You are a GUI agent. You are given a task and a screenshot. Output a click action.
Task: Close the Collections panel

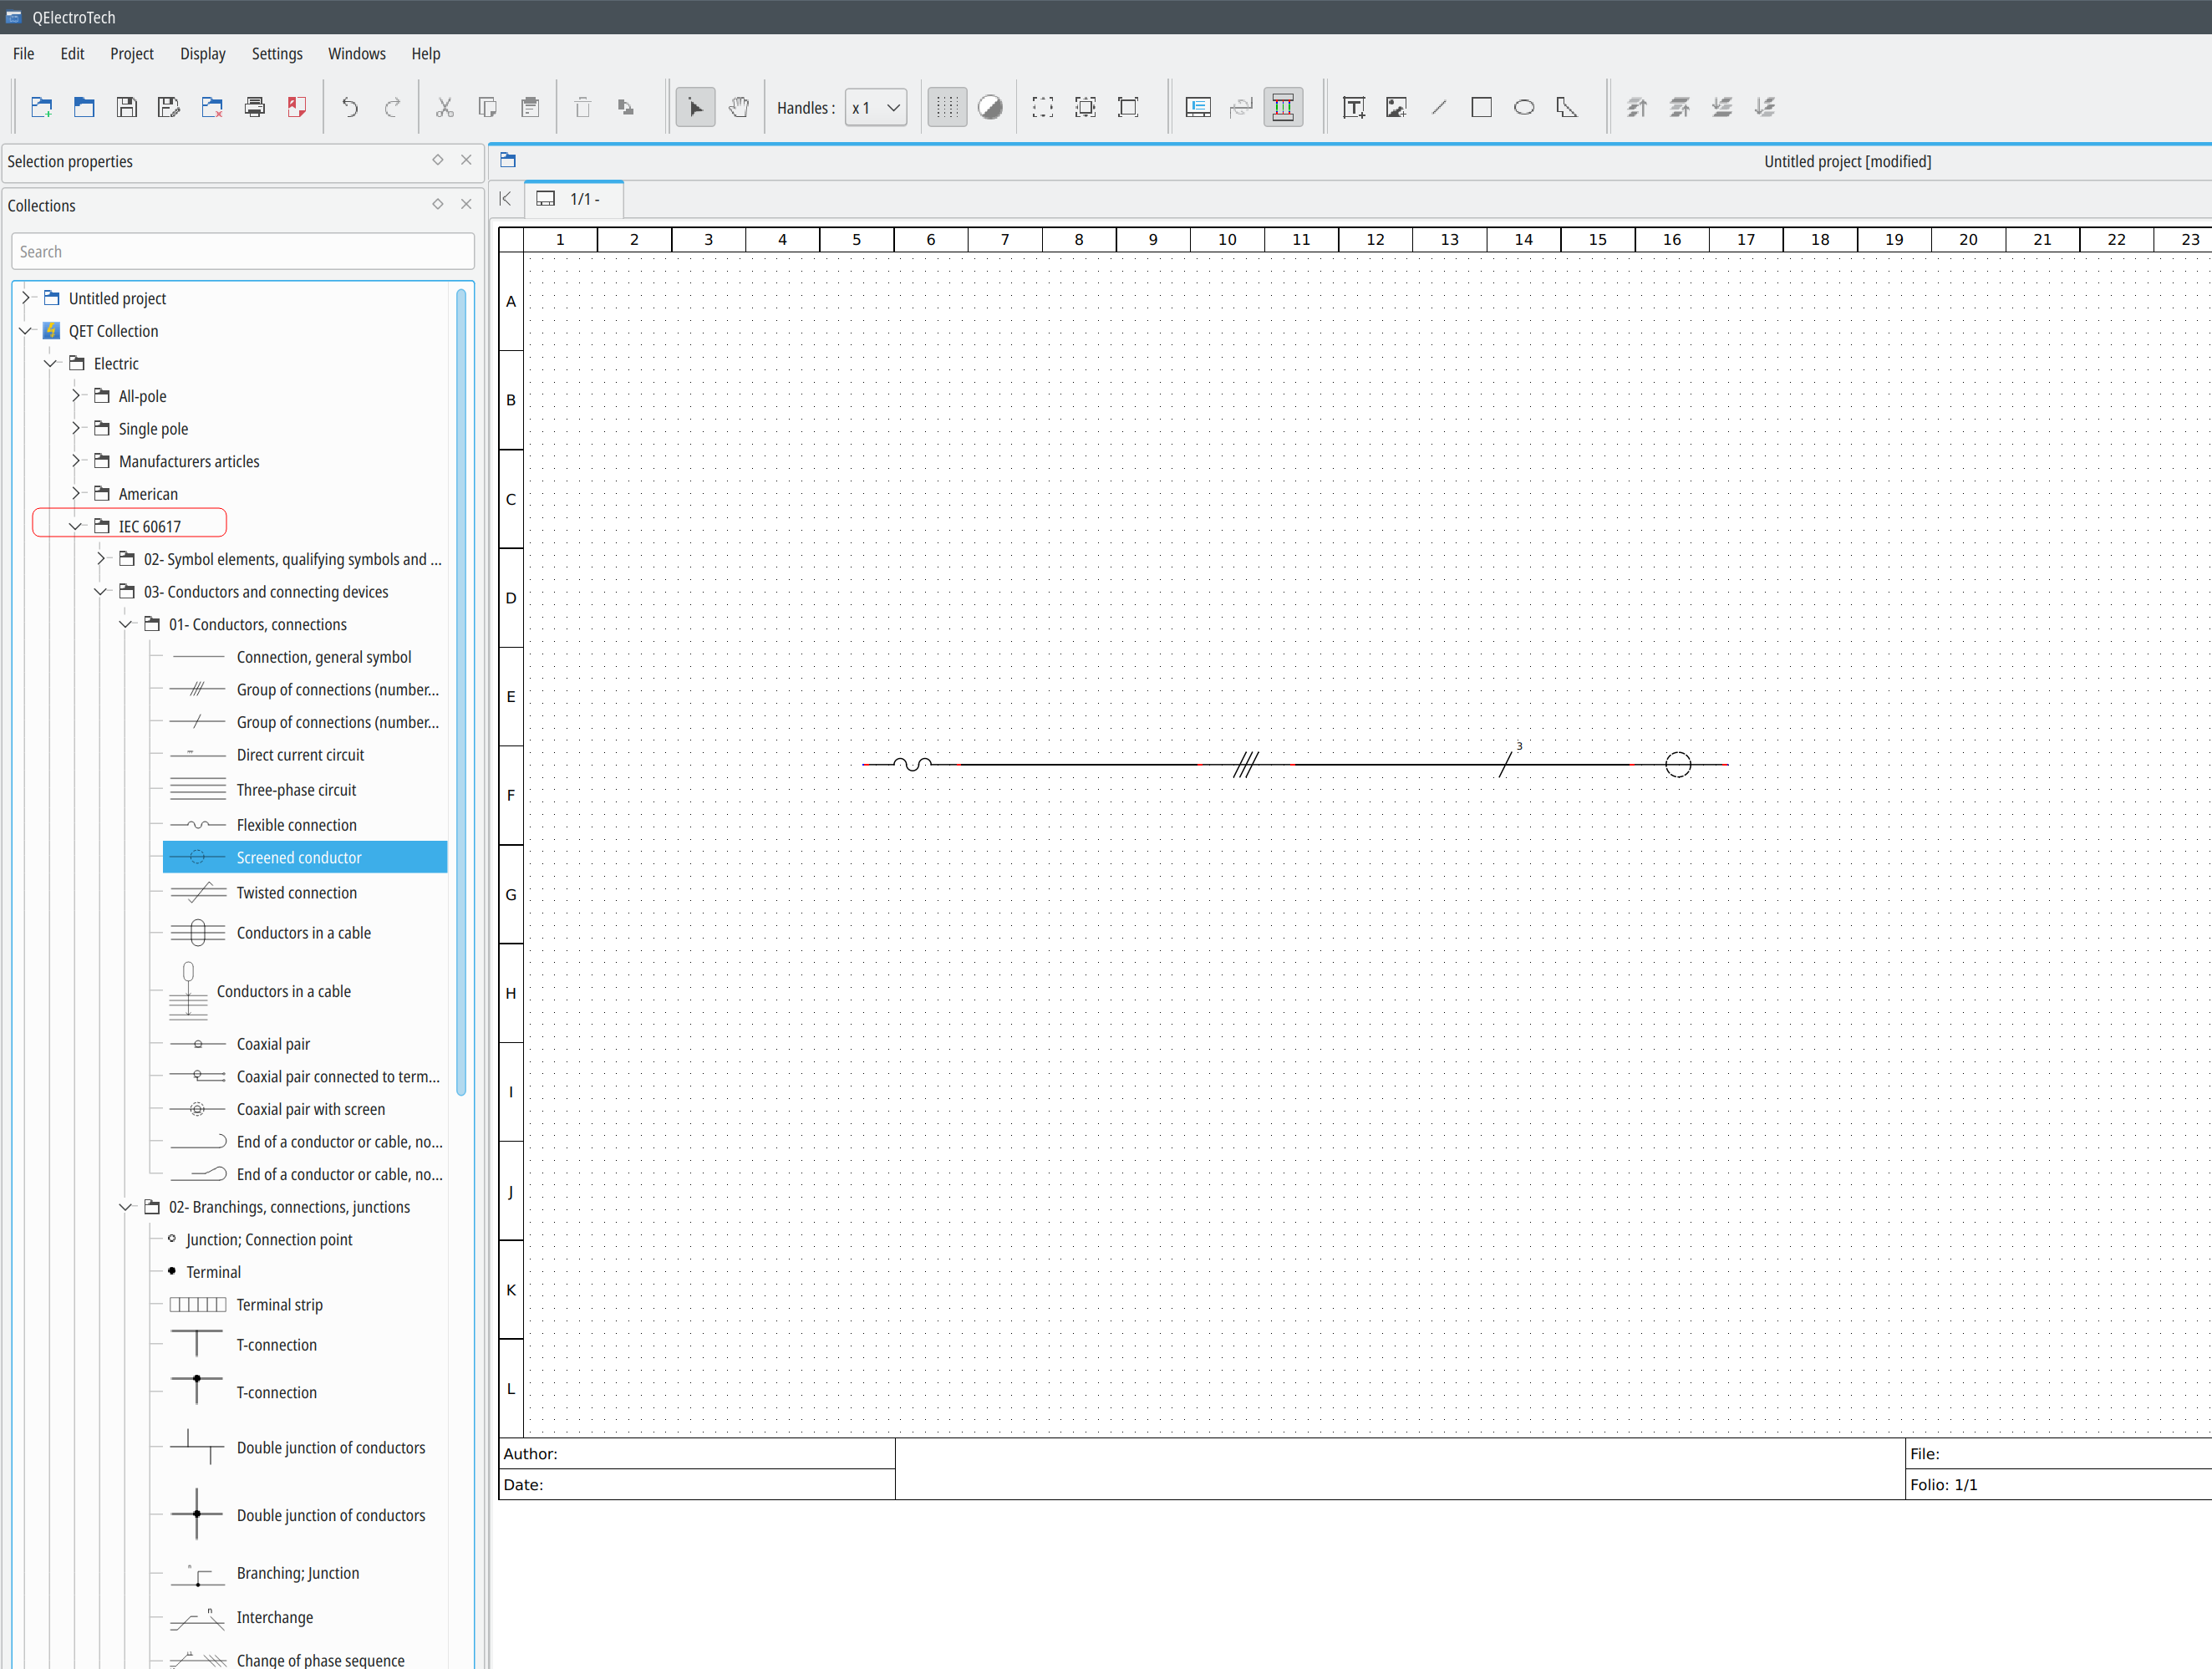coord(466,204)
